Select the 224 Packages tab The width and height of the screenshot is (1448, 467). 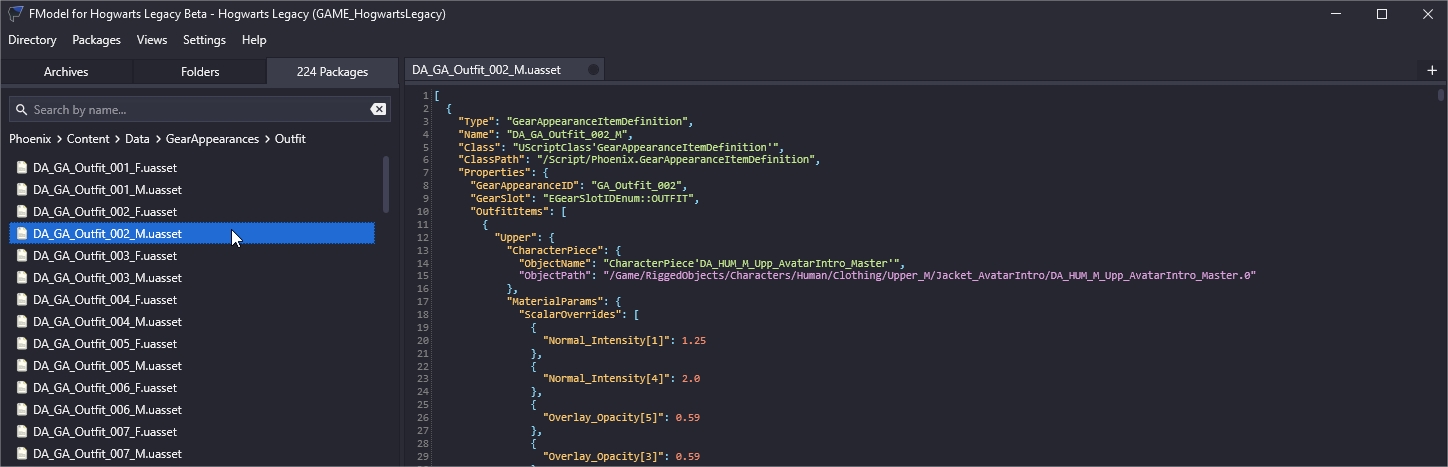332,72
